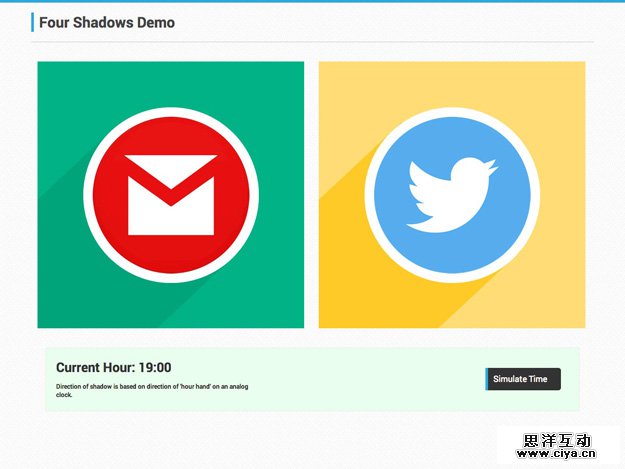The height and width of the screenshot is (469, 625).
Task: Click the white ring around the Gmail icon
Action: tap(171, 112)
